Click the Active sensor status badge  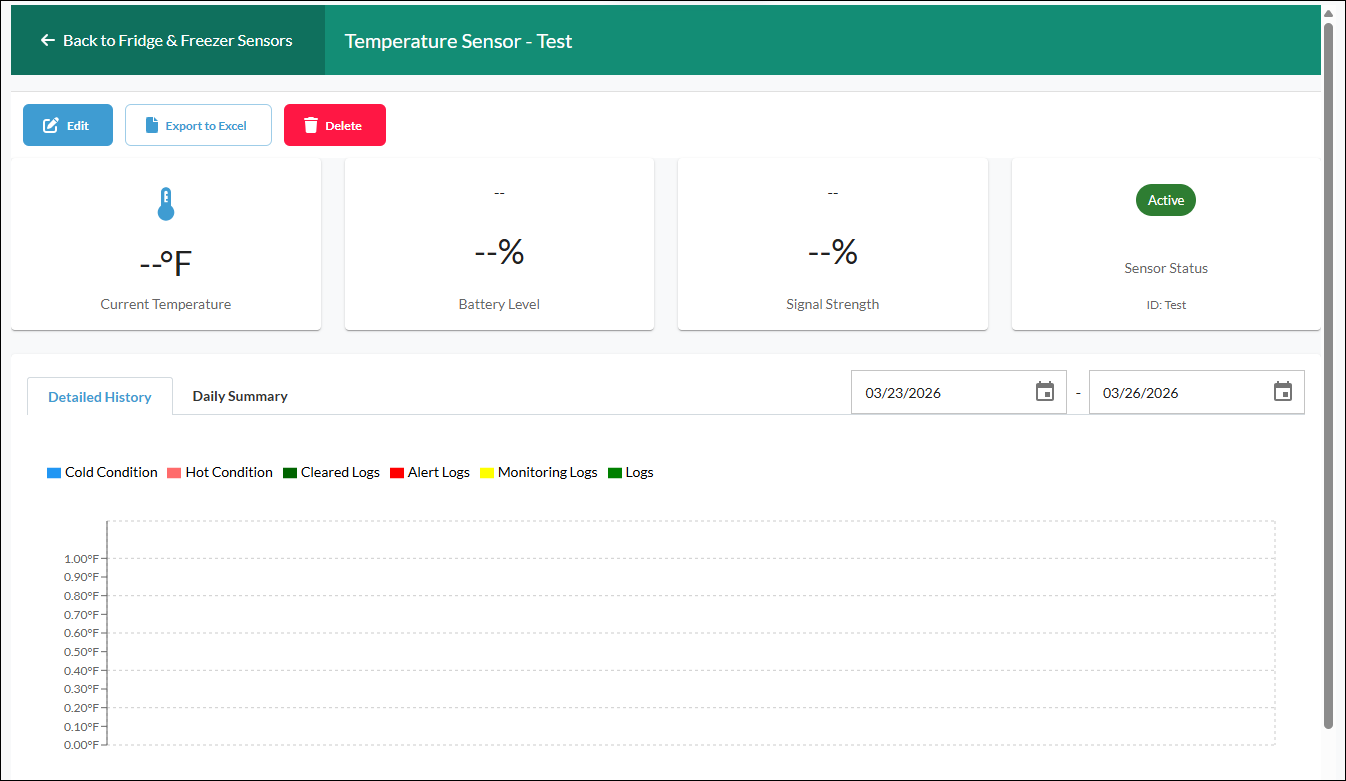click(x=1166, y=200)
